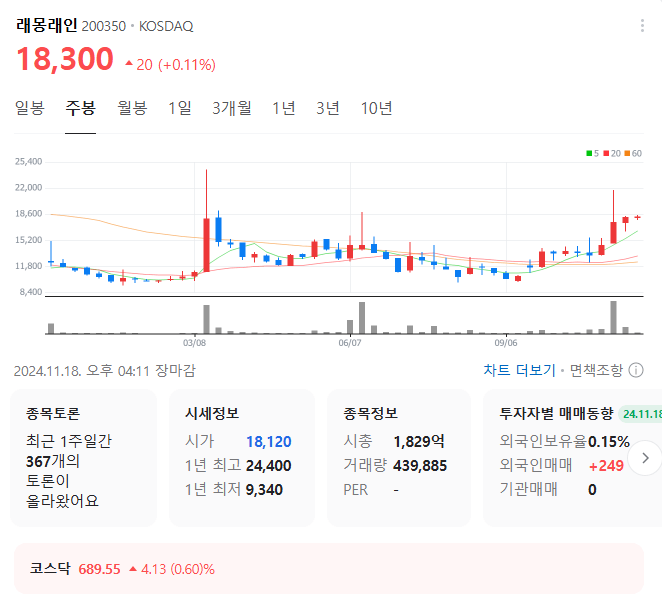
Task: Select the 주봉 weekly chart tab
Action: coord(80,108)
